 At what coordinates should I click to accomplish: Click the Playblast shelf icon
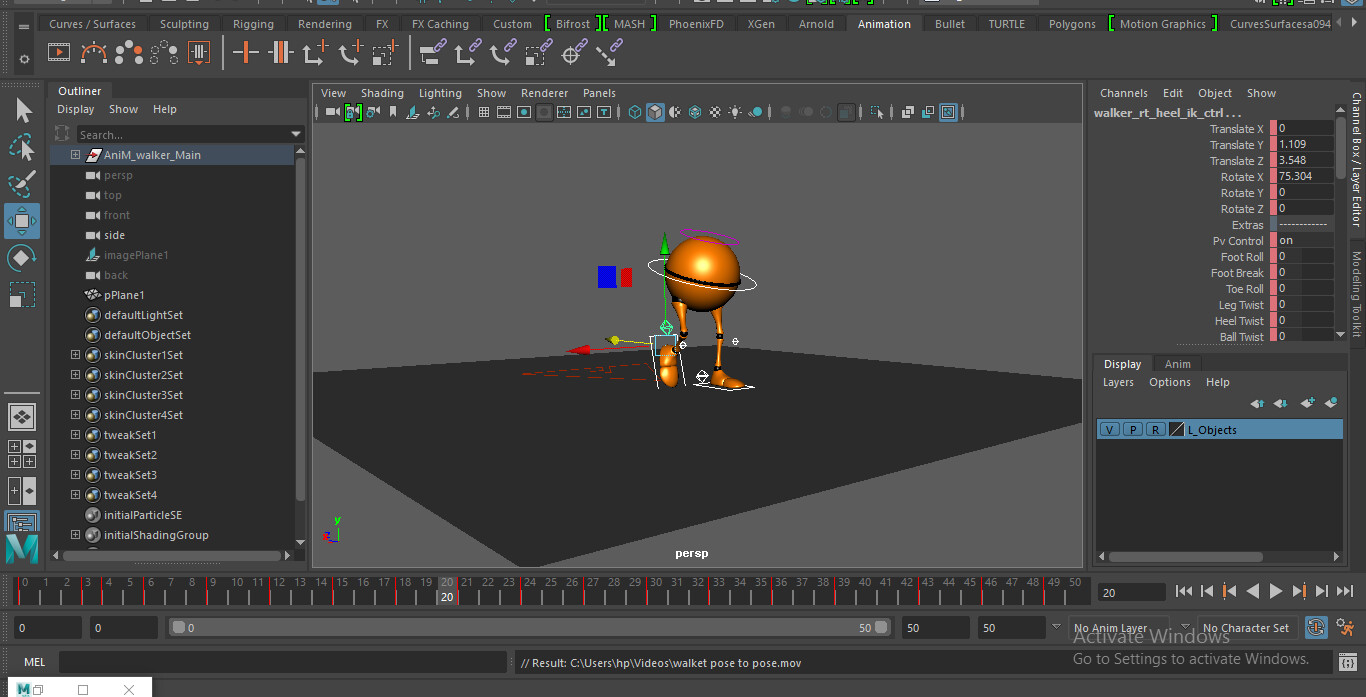[59, 52]
